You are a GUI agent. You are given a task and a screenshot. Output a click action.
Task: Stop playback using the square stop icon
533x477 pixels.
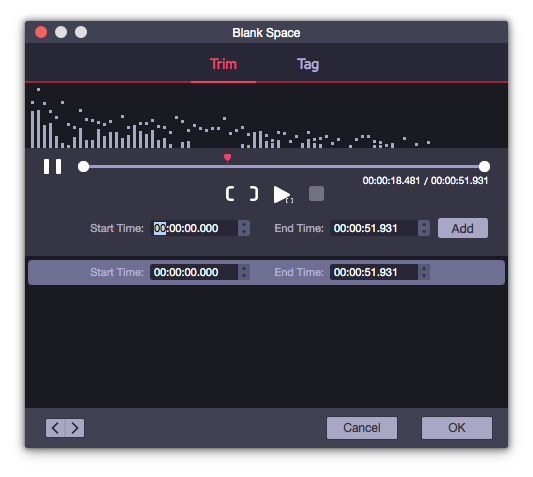(x=316, y=193)
